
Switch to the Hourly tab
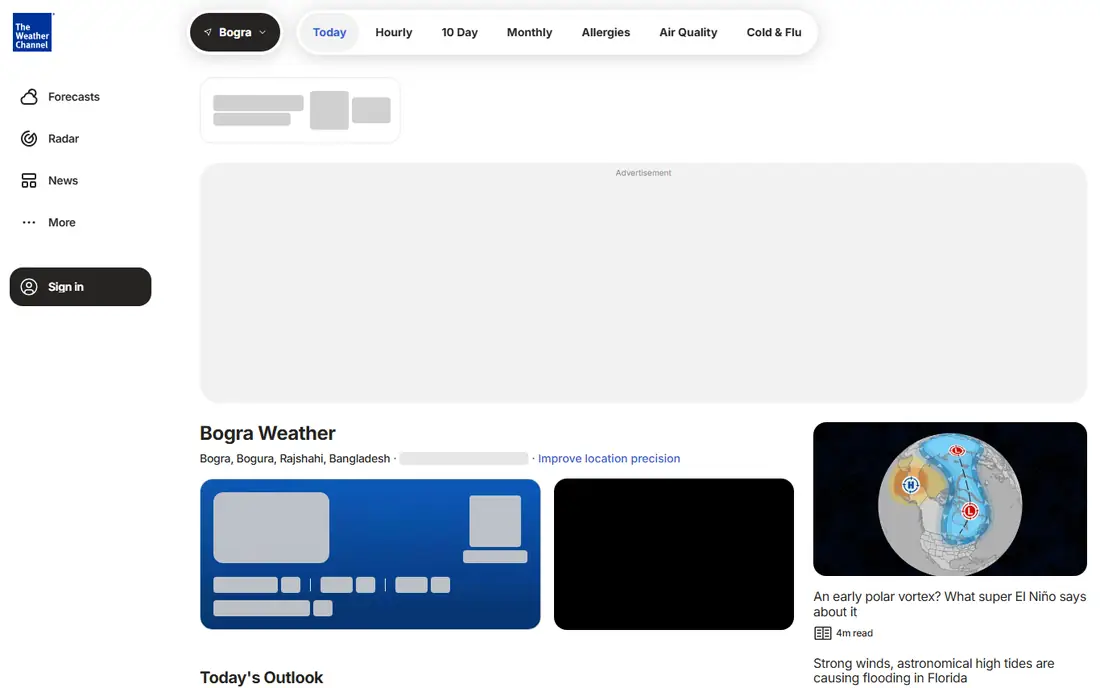pos(394,32)
